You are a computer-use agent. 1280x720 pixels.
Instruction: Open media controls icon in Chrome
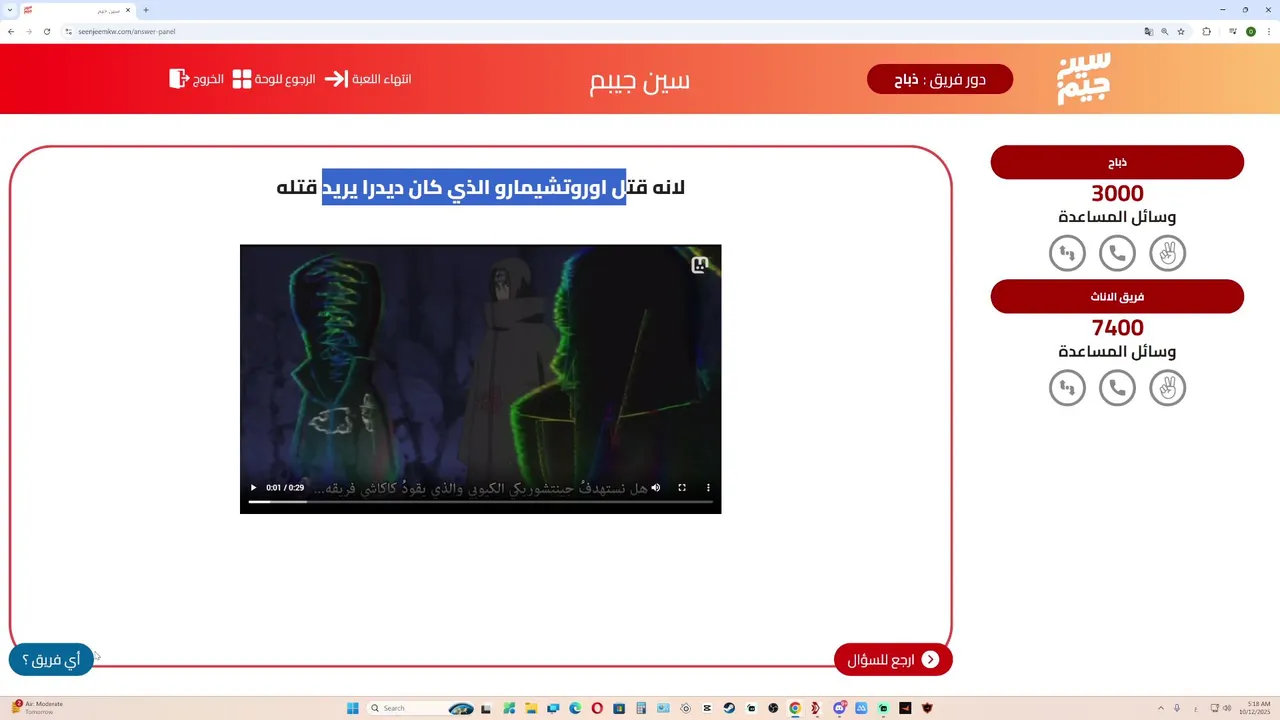click(x=1233, y=31)
